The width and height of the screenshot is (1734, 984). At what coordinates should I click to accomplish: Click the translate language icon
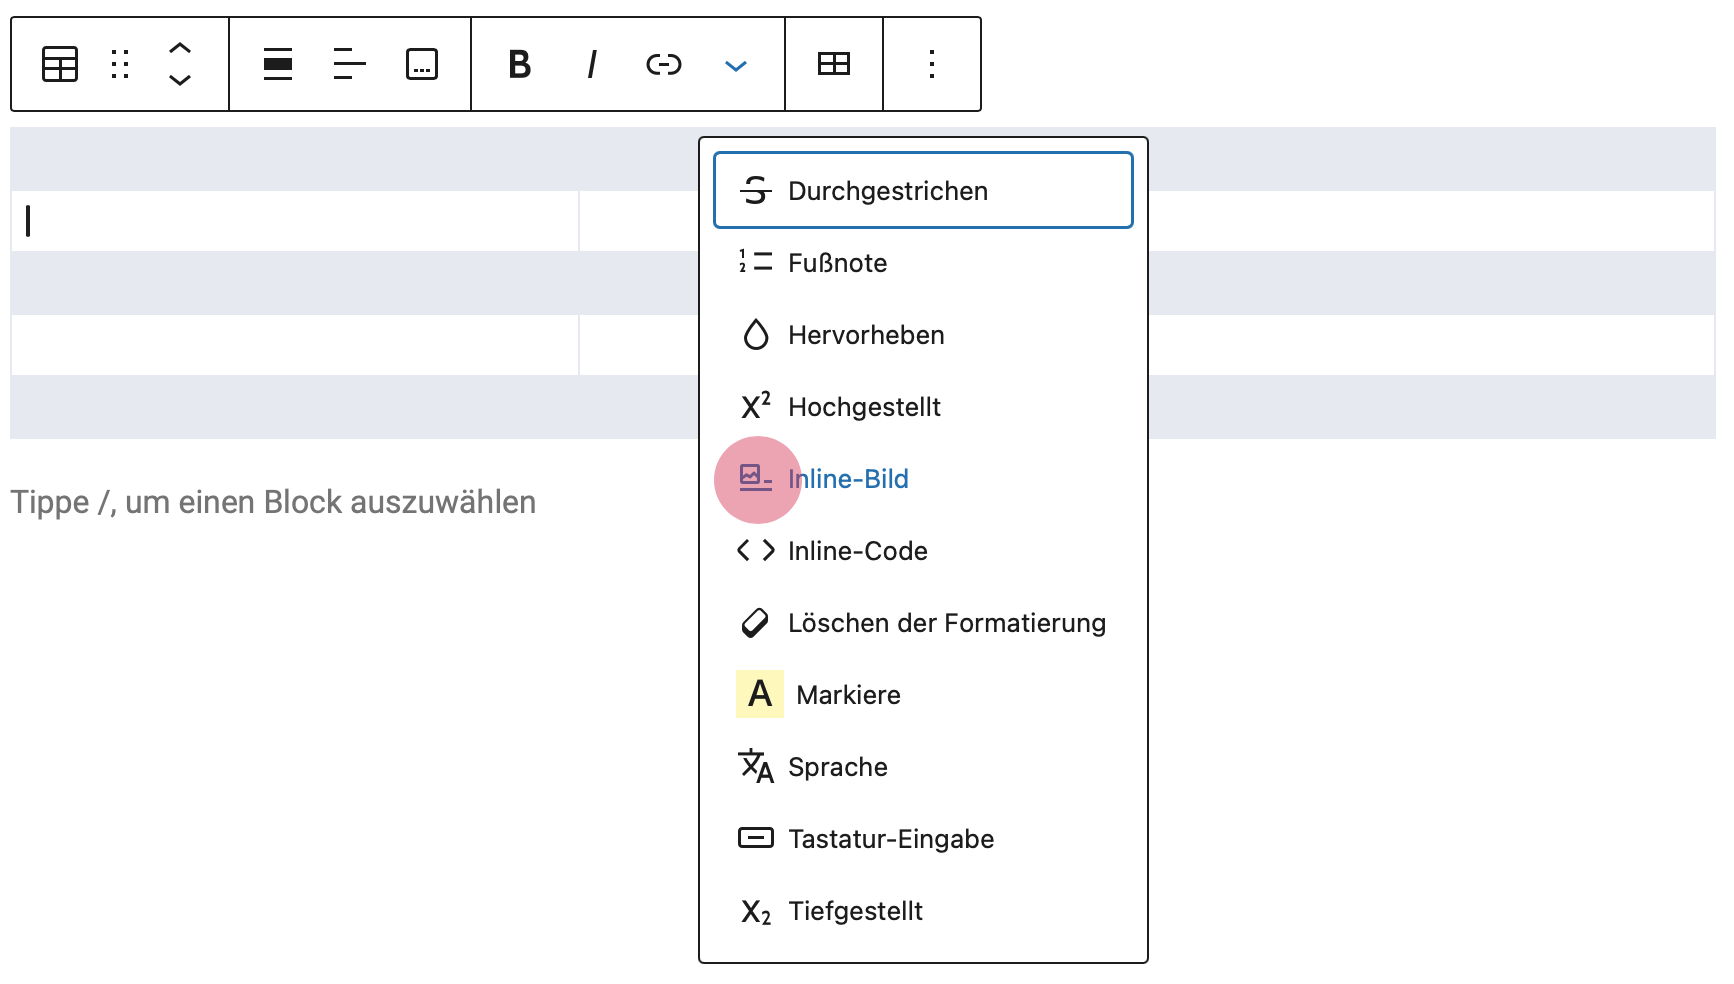[x=756, y=766]
